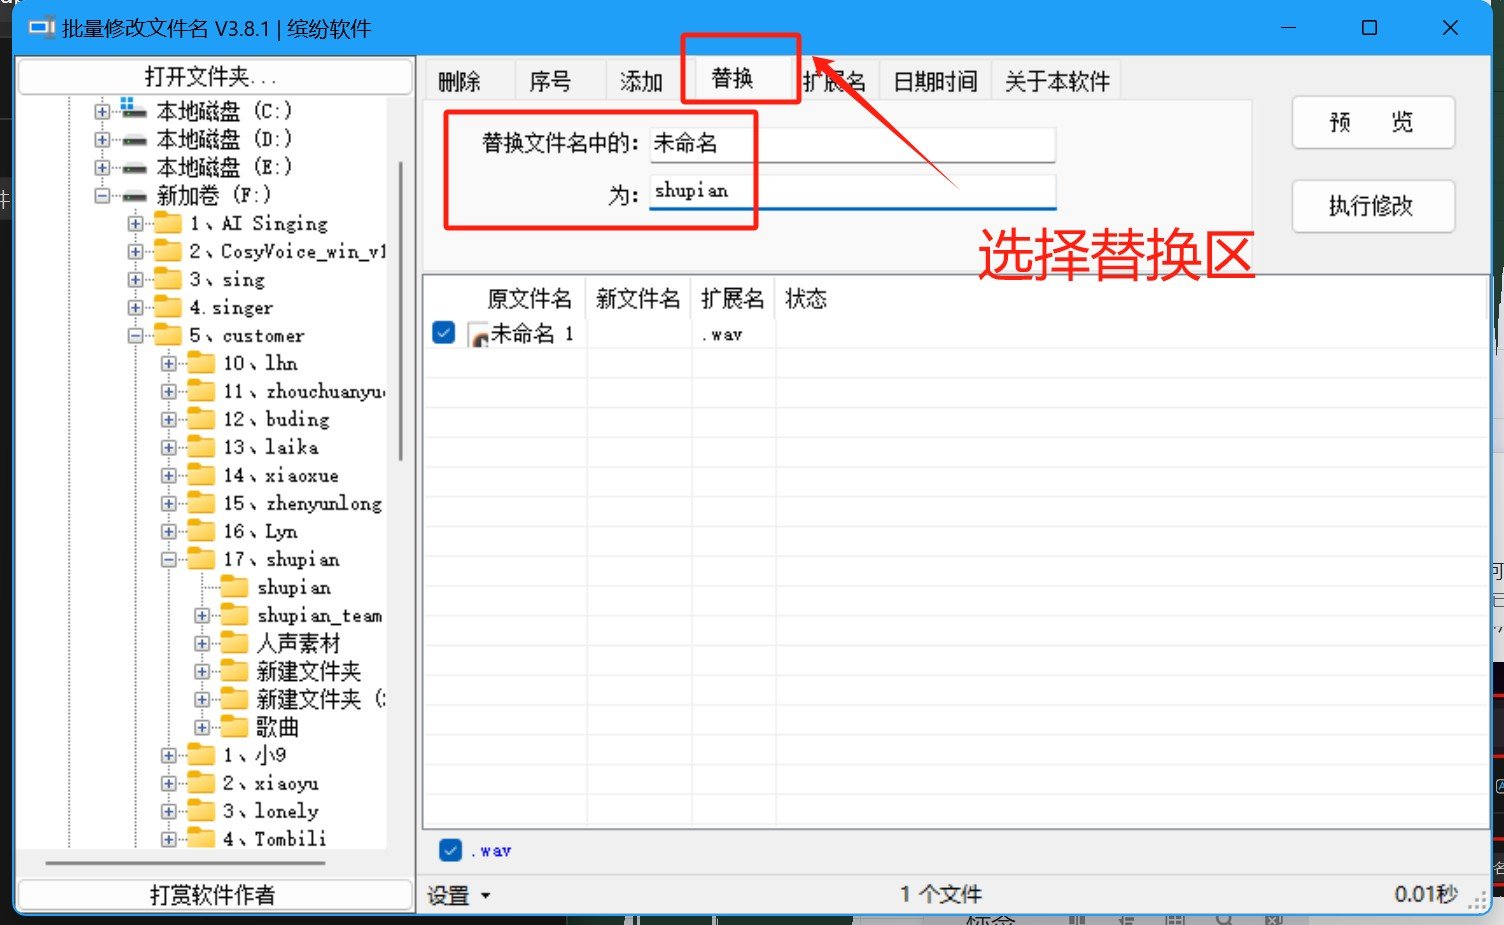The height and width of the screenshot is (925, 1504).
Task: Uncheck the 未命名 1 file checkbox
Action: click(444, 333)
